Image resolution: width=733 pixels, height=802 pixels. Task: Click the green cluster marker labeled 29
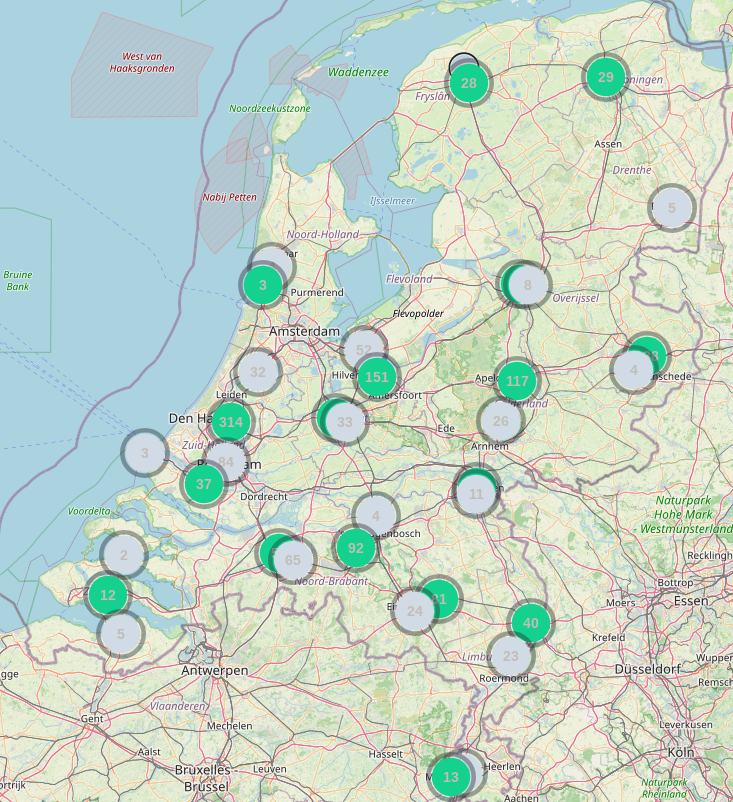point(606,77)
